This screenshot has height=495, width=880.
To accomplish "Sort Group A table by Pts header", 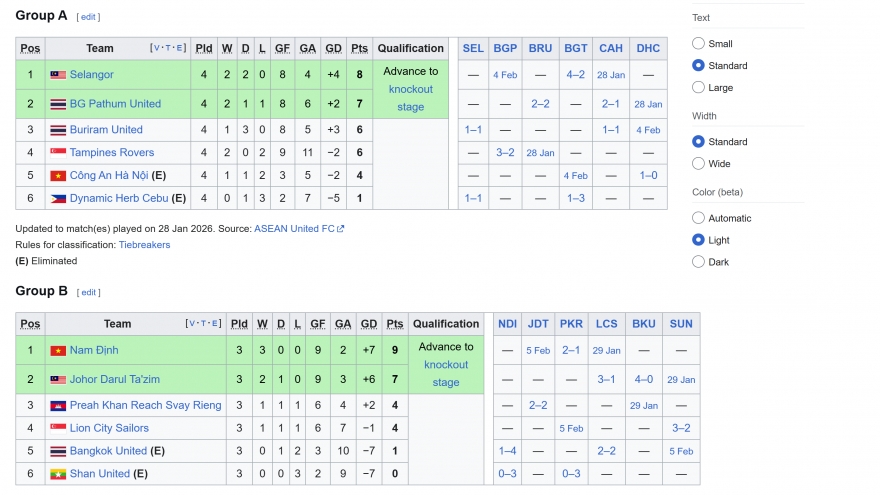I will coord(359,48).
